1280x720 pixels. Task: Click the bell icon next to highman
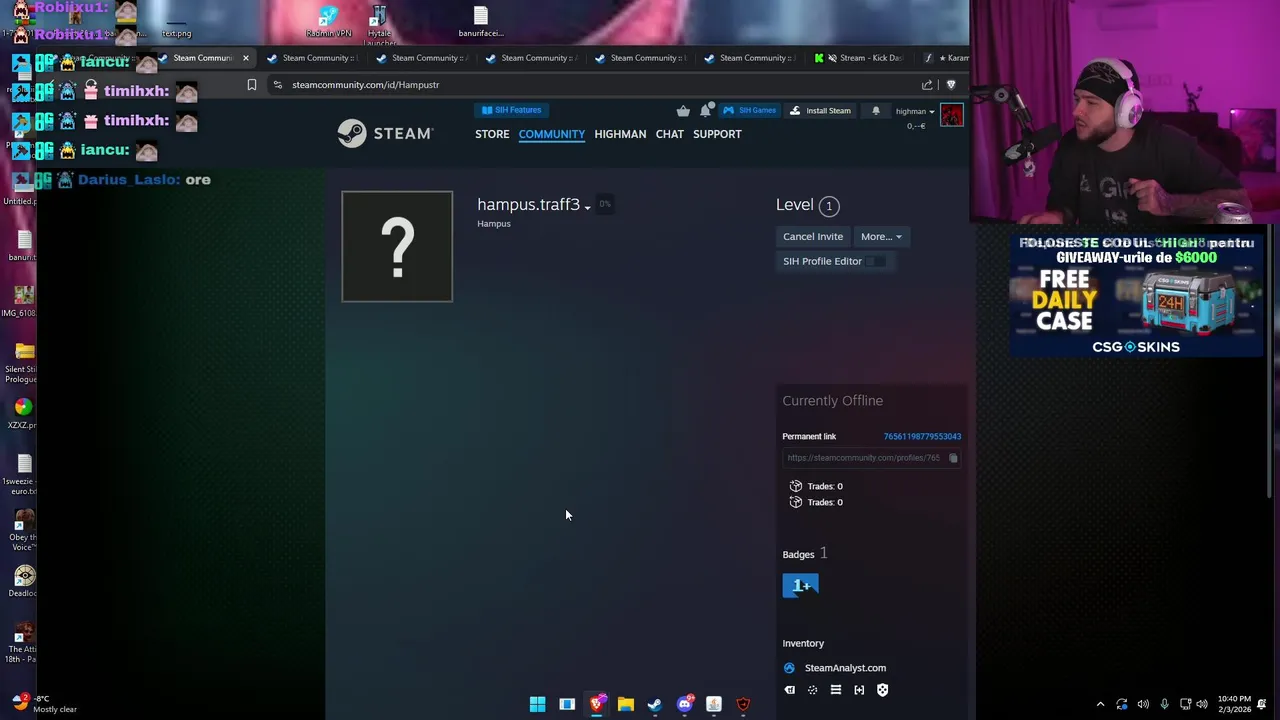pyautogui.click(x=876, y=111)
